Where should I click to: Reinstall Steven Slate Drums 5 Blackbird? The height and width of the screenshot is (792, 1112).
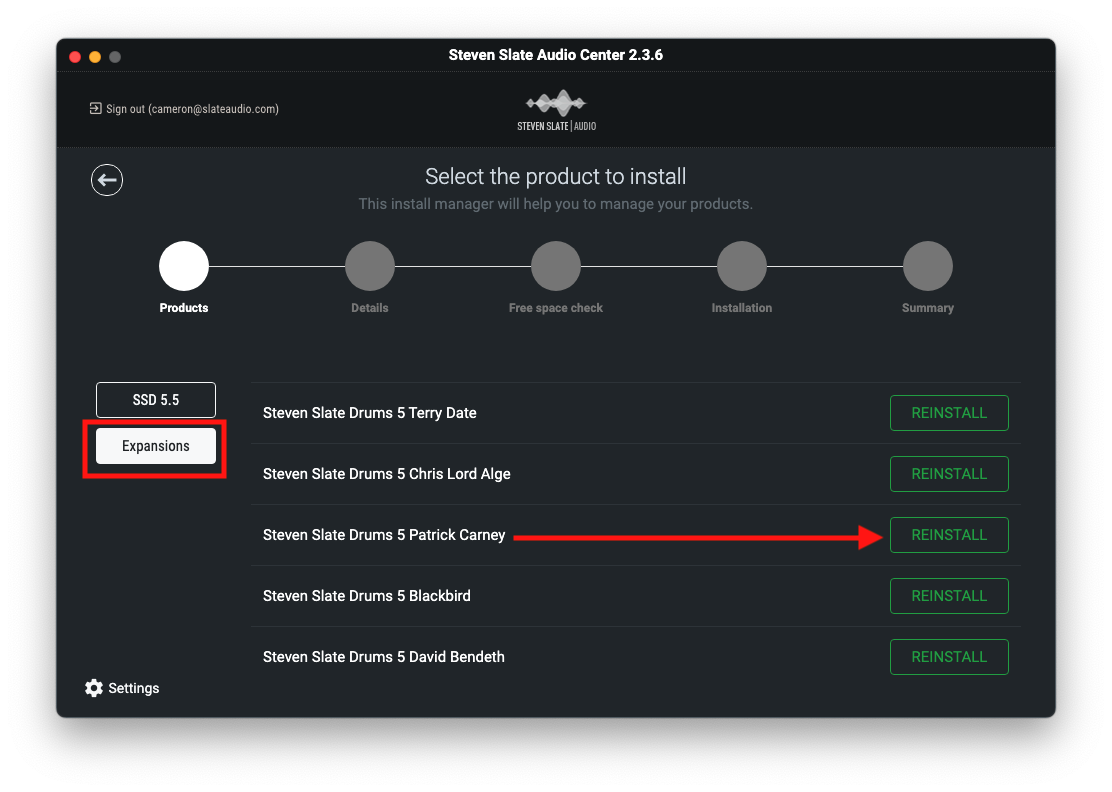tap(949, 596)
